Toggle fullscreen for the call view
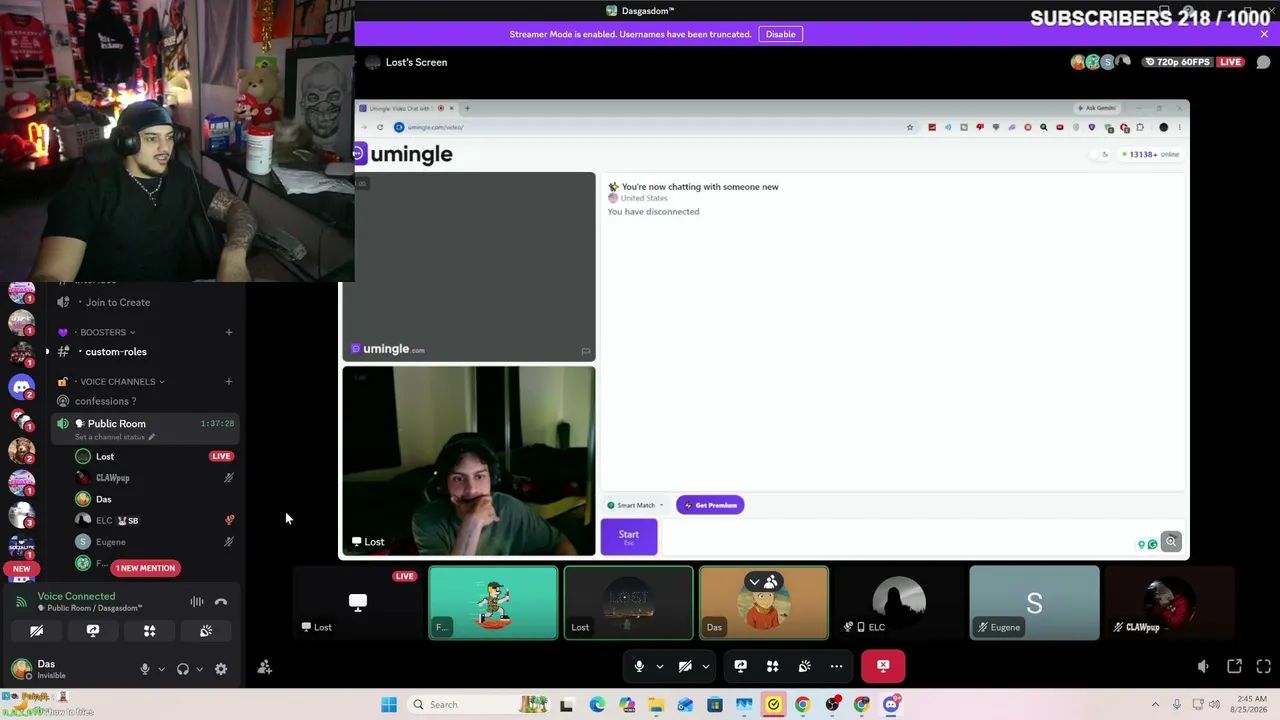 coord(1263,667)
